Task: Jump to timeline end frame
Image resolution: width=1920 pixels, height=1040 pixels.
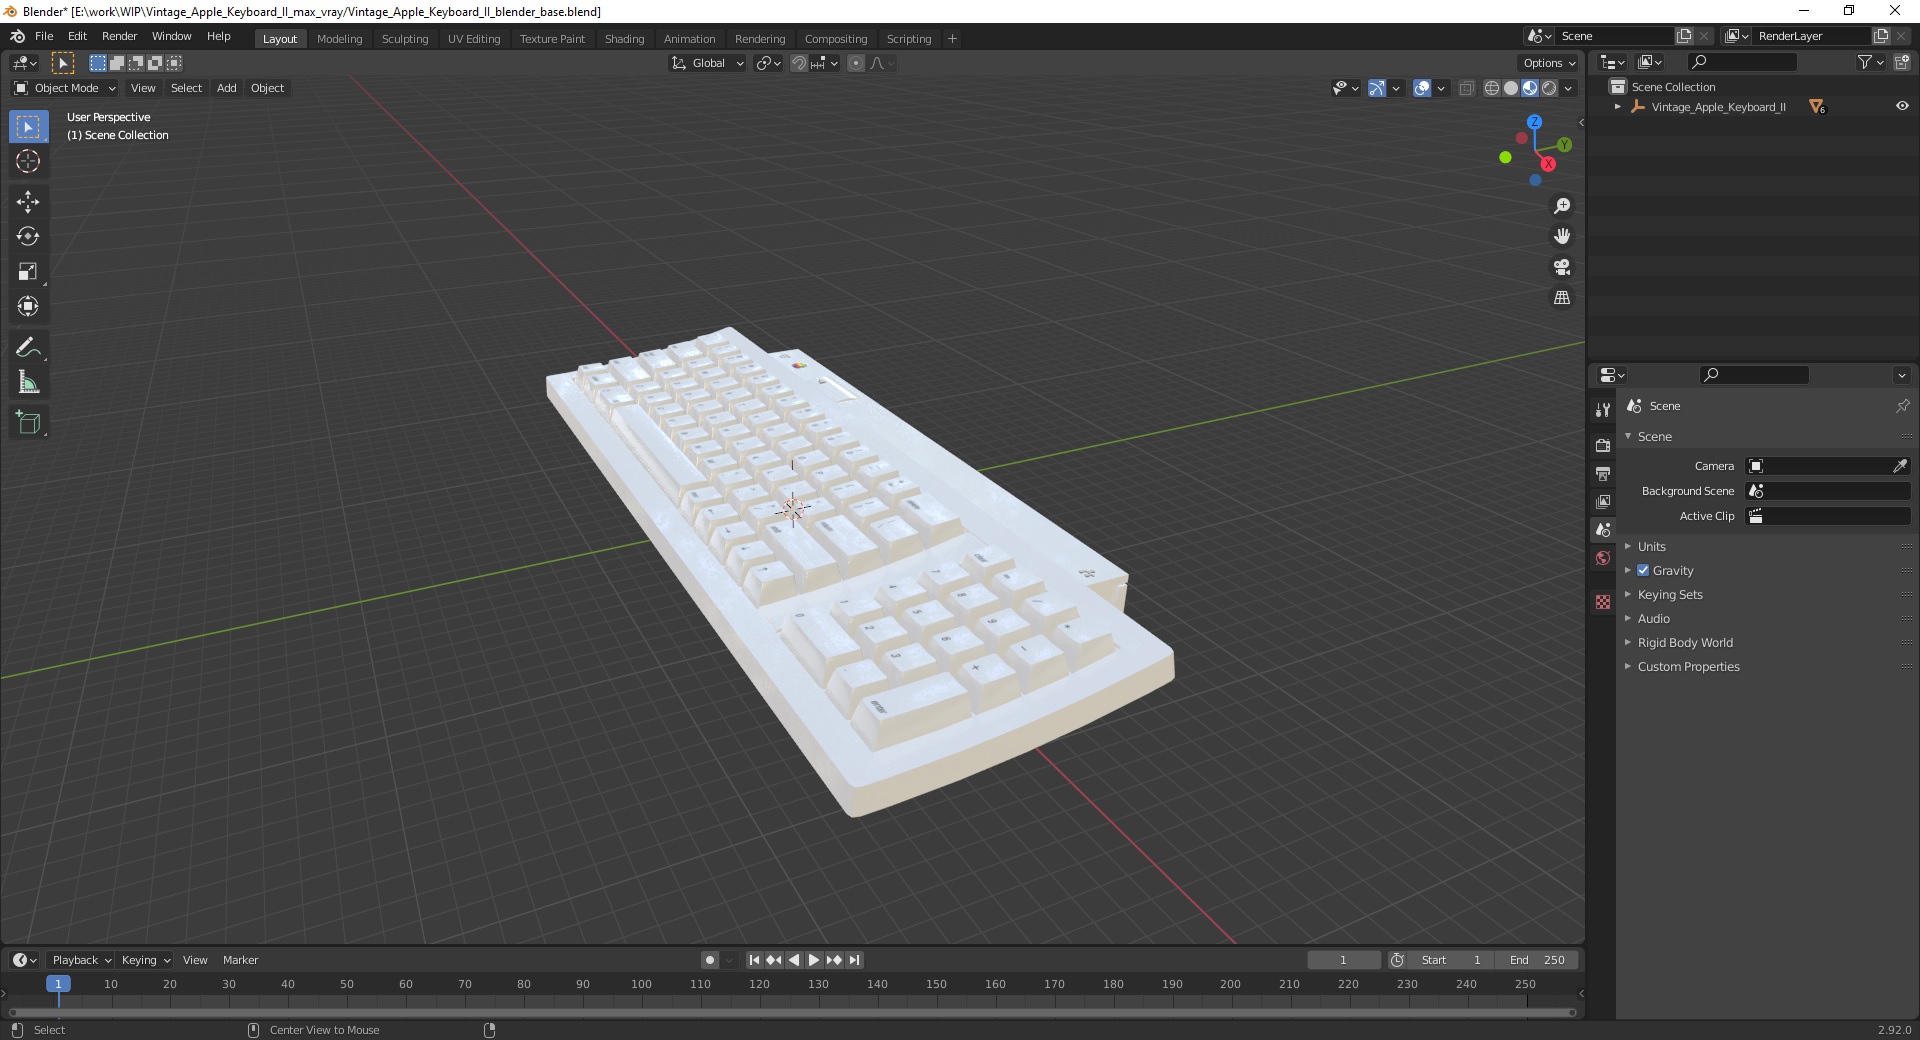Action: point(854,960)
